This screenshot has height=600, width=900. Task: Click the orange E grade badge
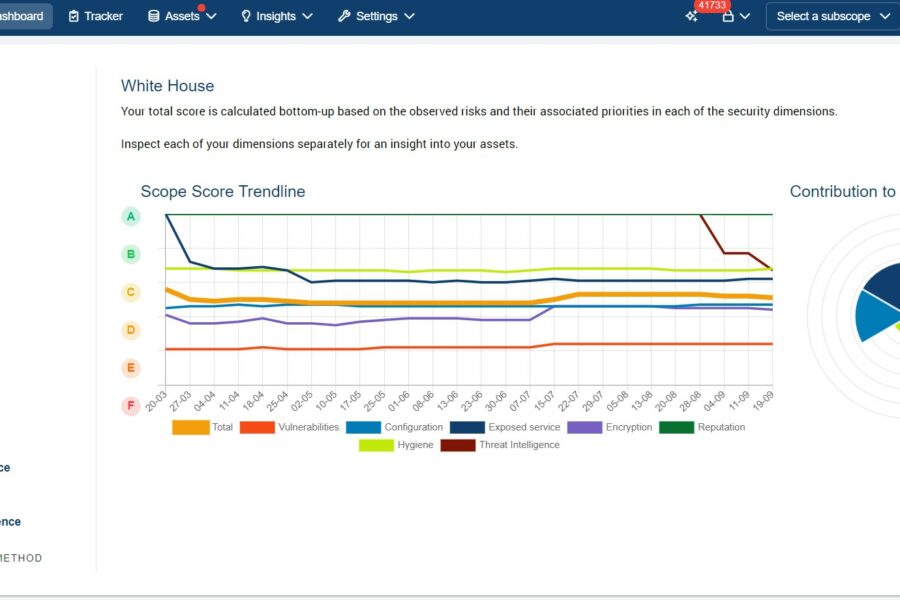131,368
